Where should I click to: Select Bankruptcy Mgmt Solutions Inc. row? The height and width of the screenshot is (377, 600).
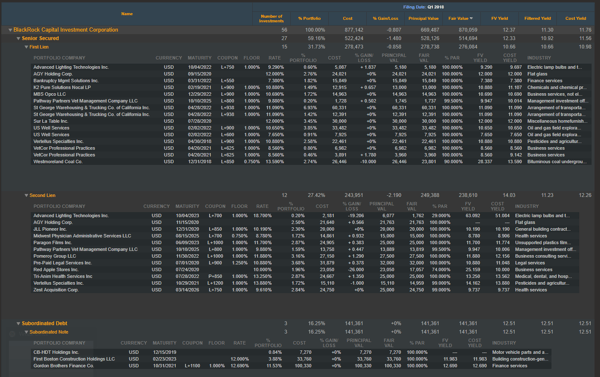coord(311,81)
